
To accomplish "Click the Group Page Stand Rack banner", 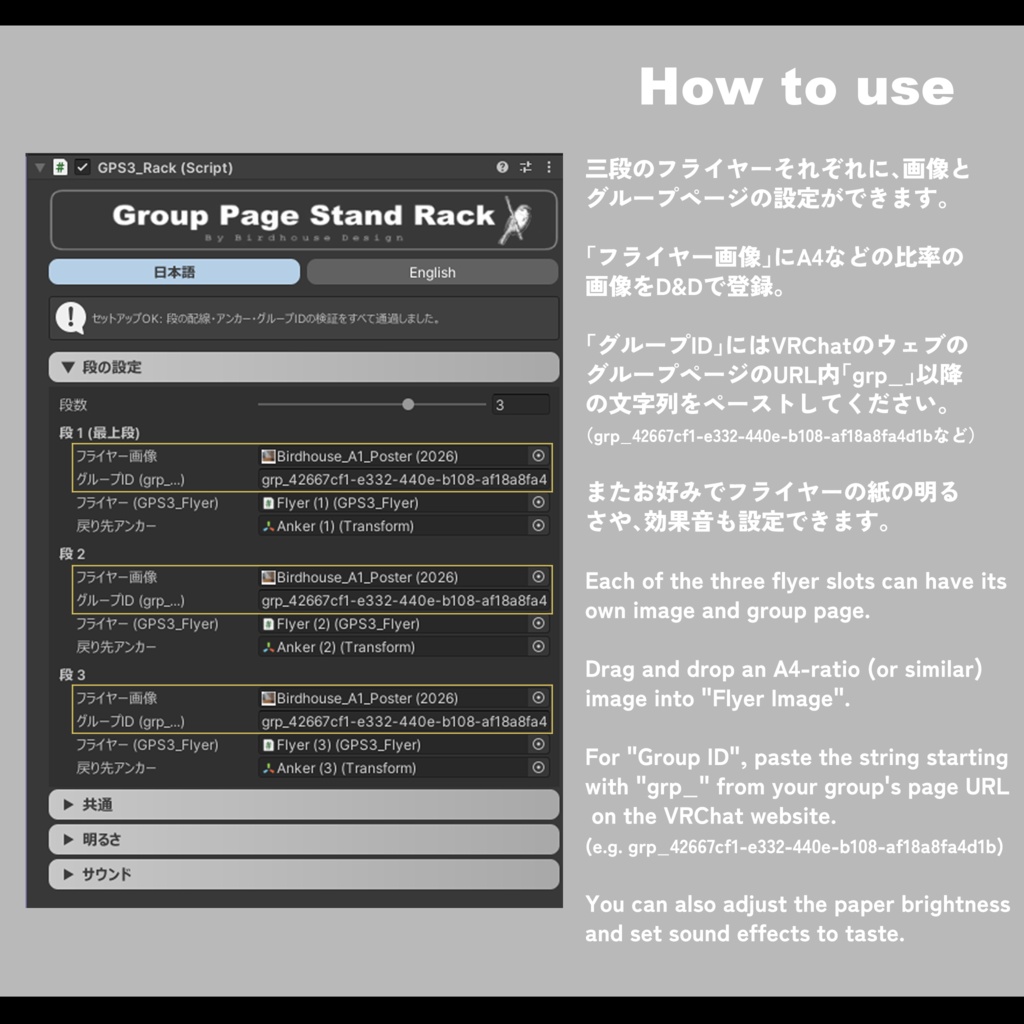I will coord(304,220).
